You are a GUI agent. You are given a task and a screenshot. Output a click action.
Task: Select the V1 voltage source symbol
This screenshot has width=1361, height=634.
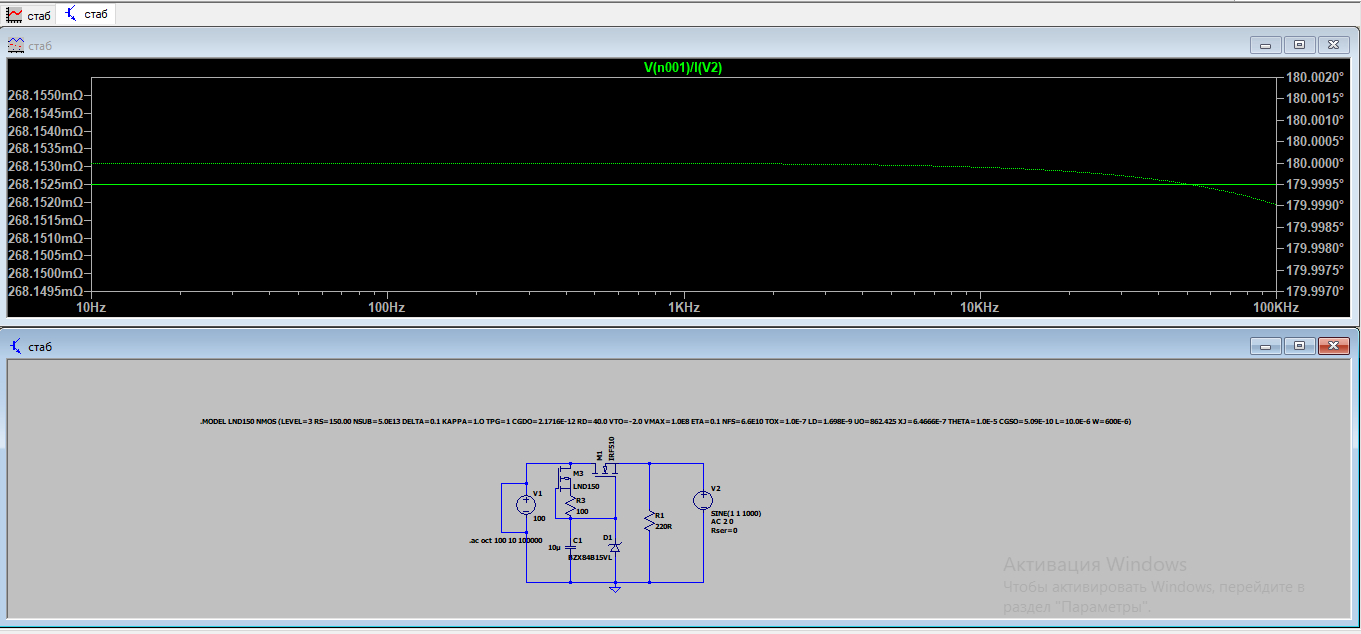(x=526, y=505)
